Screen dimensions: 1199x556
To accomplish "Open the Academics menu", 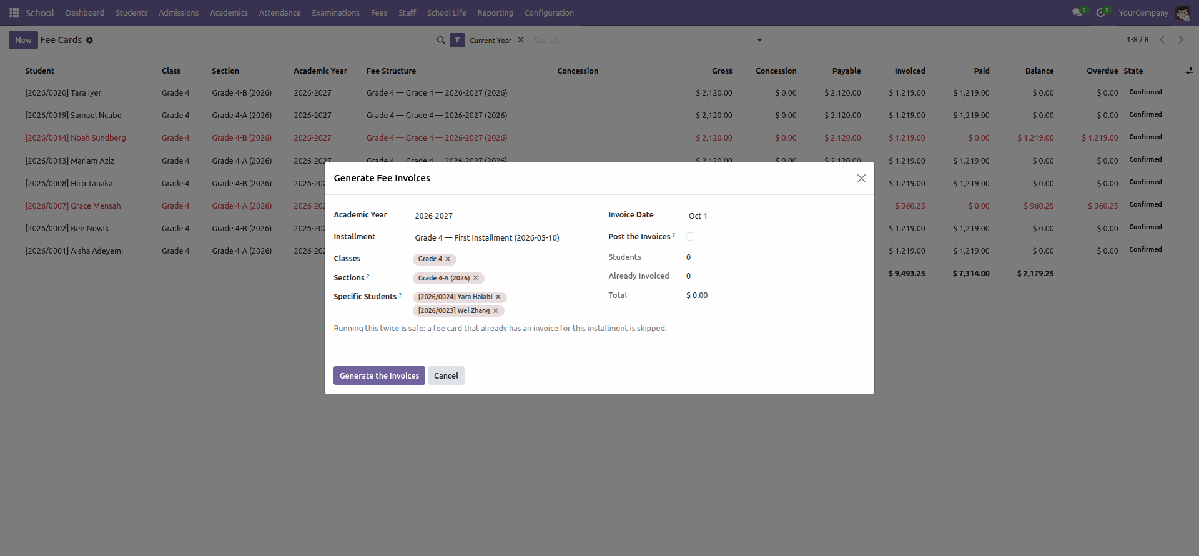I will [229, 13].
